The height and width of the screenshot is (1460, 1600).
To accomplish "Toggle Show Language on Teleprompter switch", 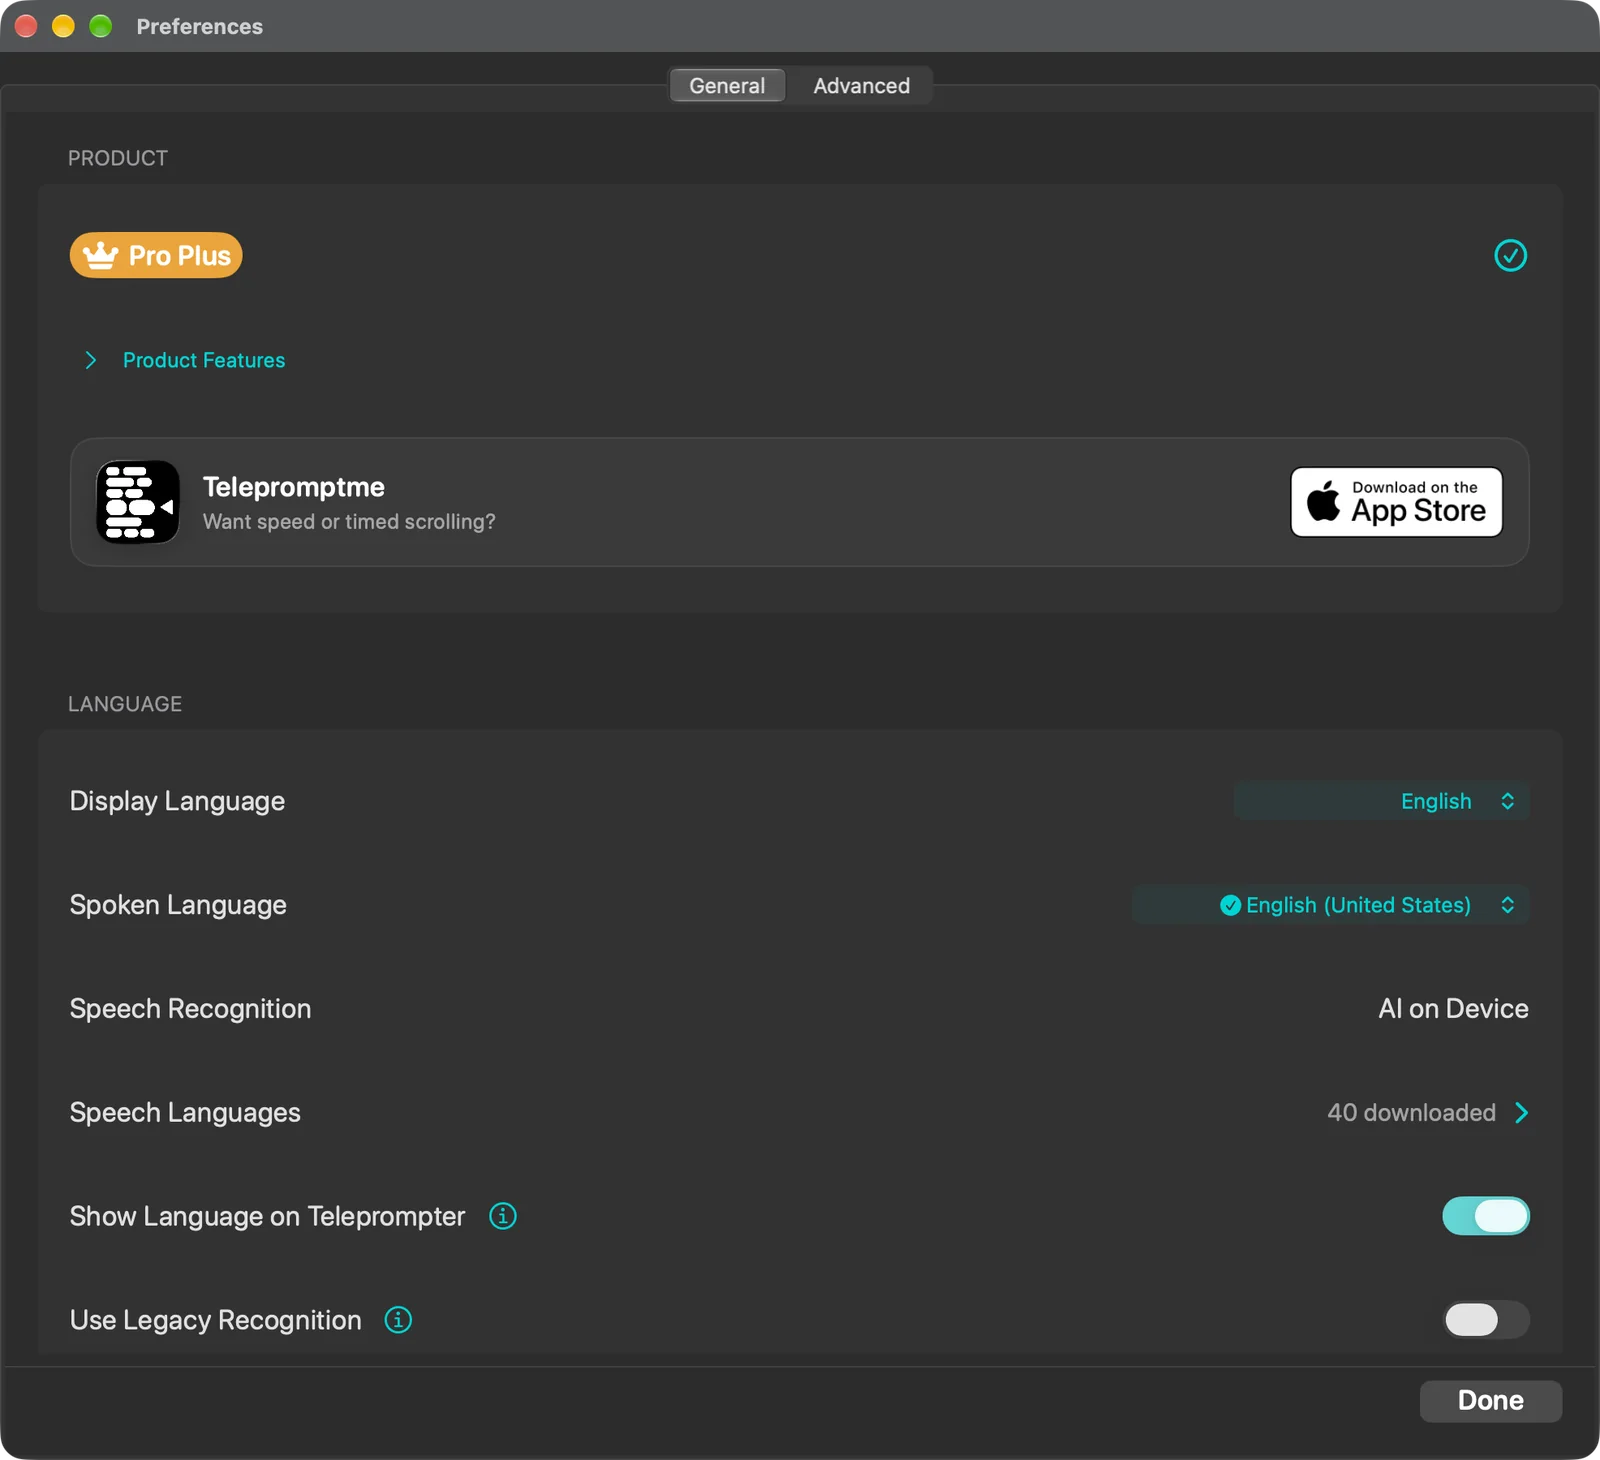I will tap(1486, 1216).
